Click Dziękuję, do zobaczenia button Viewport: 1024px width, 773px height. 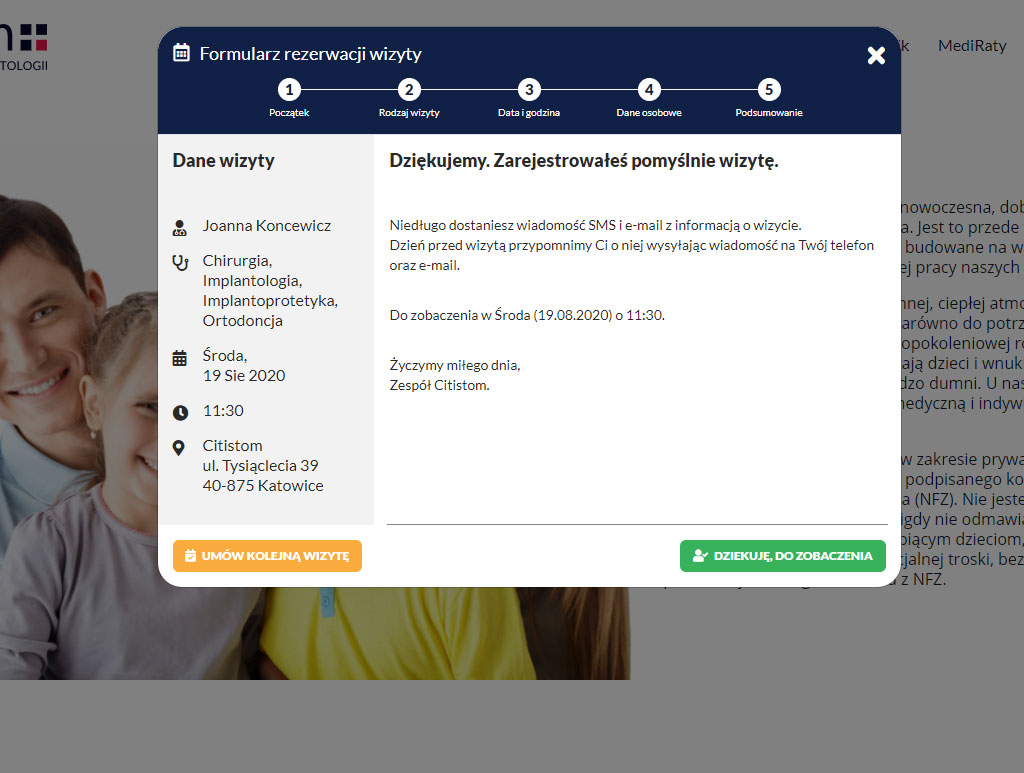tap(782, 556)
